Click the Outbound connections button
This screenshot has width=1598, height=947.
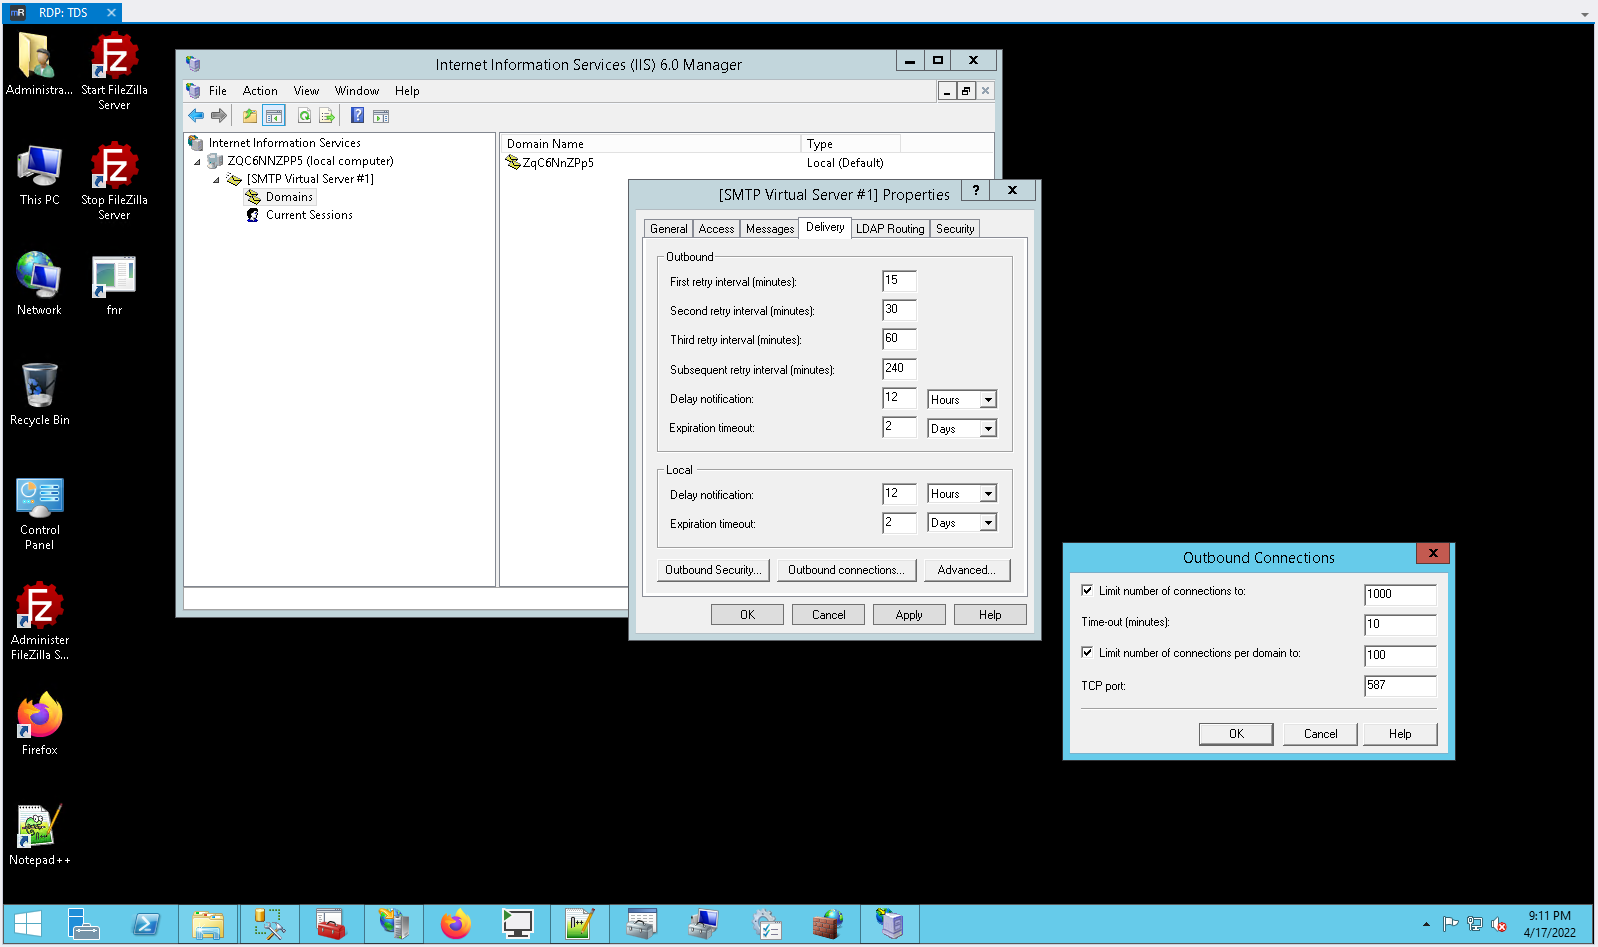tap(846, 570)
